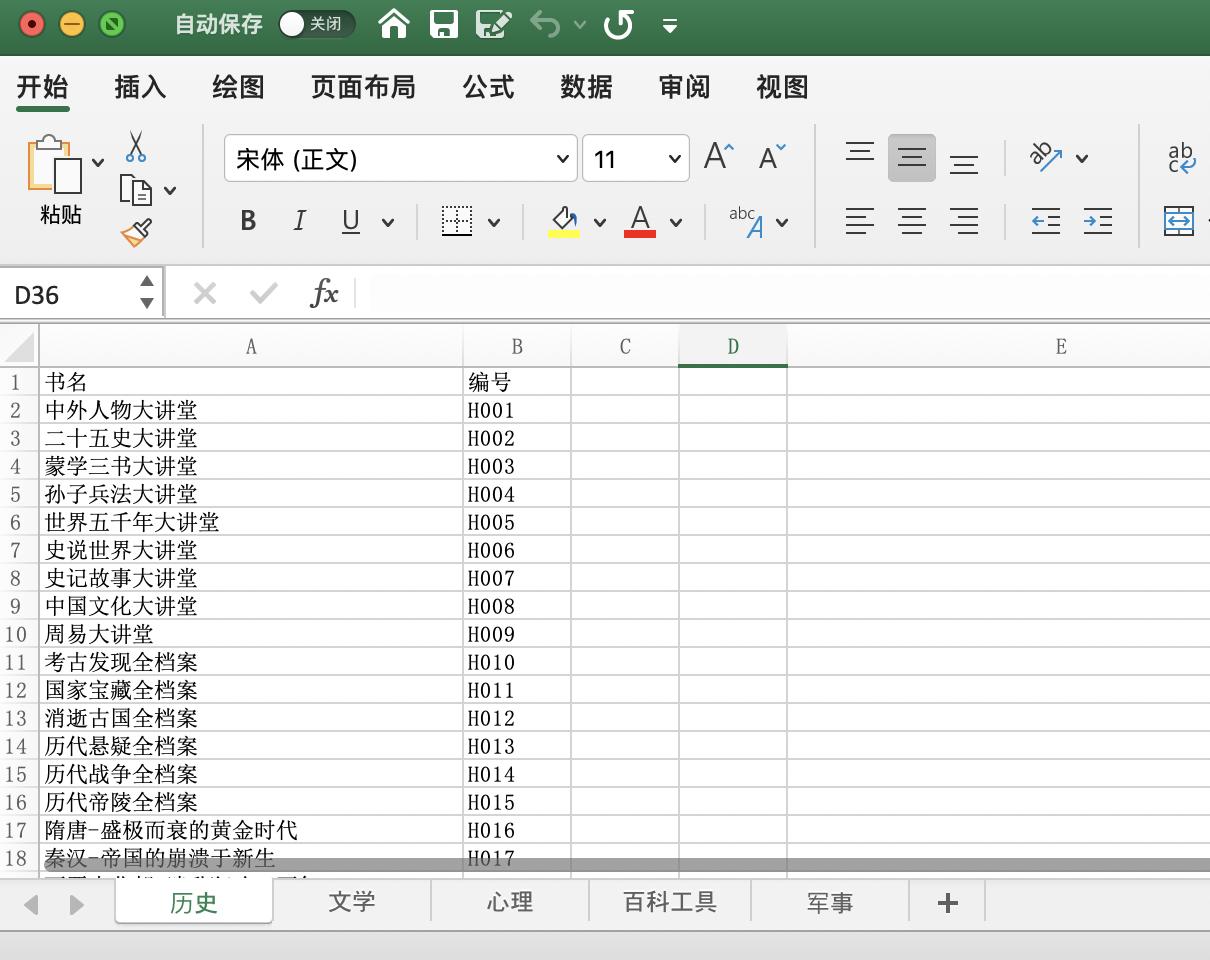
Task: Open the font color picker
Action: (676, 222)
